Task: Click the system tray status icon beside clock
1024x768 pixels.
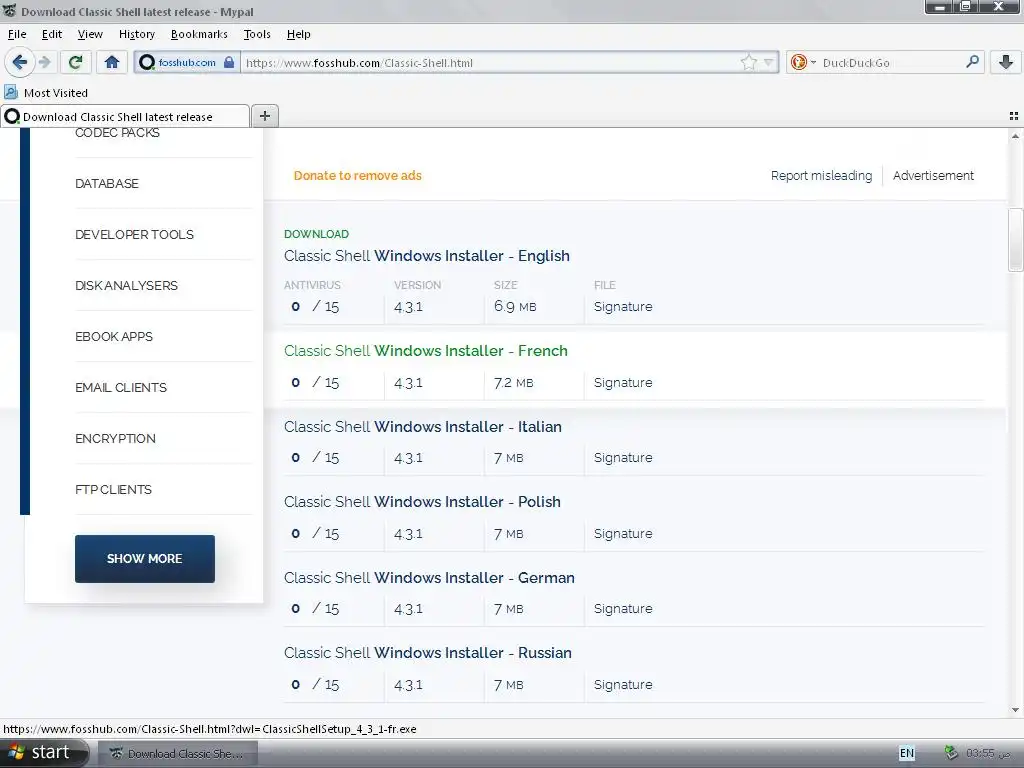Action: (951, 753)
